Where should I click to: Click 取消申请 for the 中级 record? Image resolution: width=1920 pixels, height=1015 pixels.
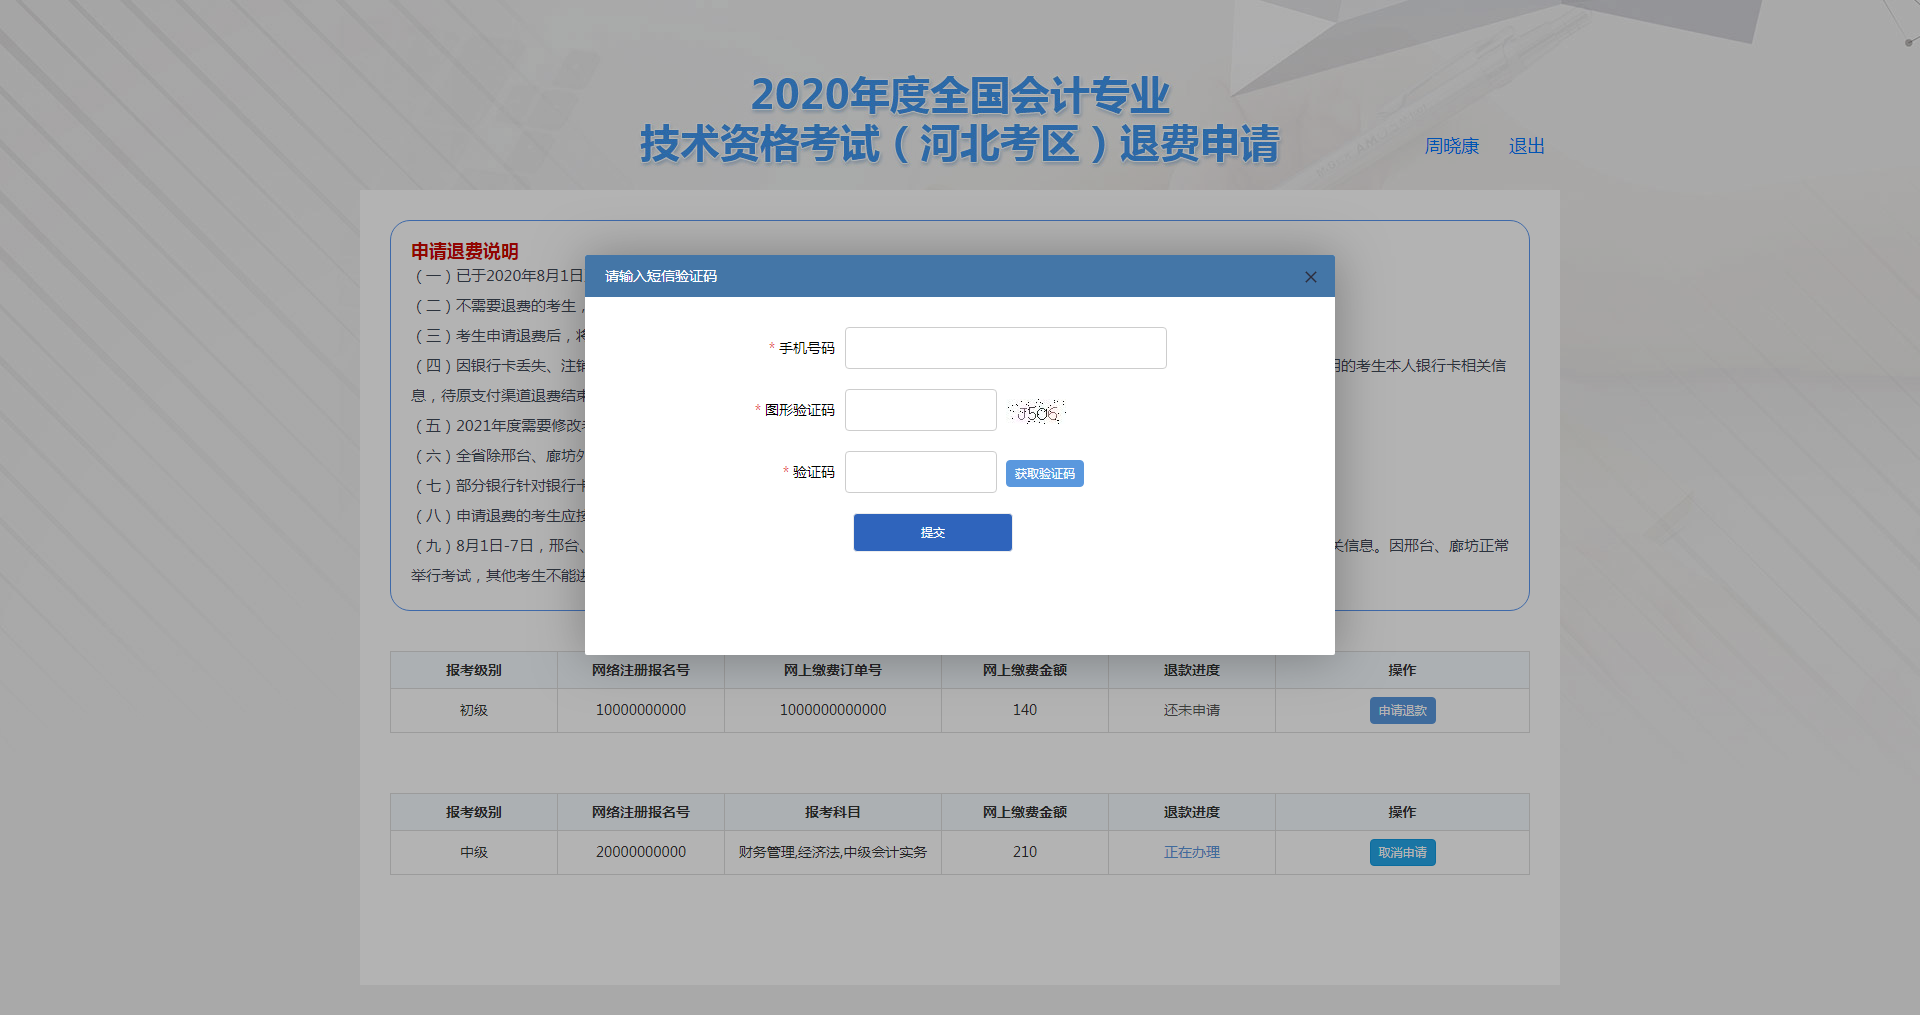point(1402,852)
